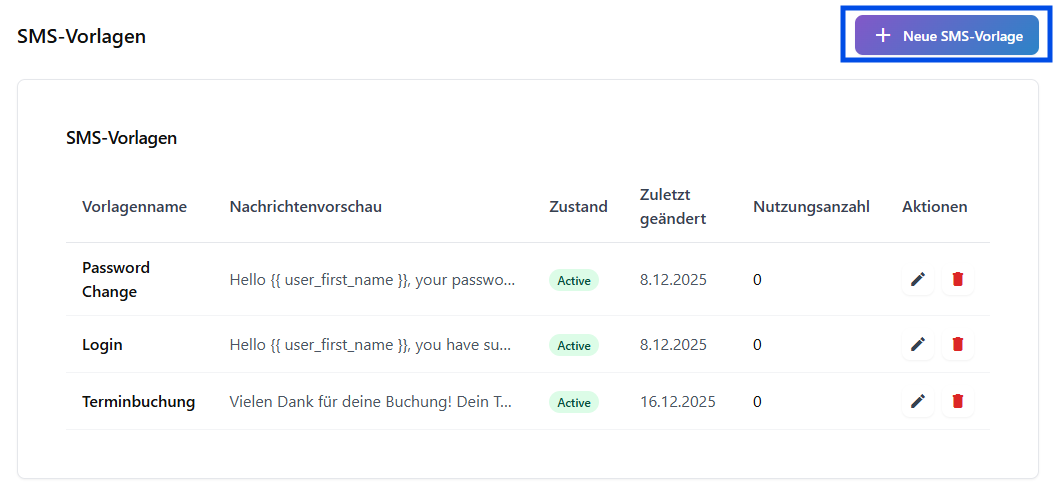Click the pencil icon for Login
The image size is (1056, 482).
pyautogui.click(x=918, y=345)
